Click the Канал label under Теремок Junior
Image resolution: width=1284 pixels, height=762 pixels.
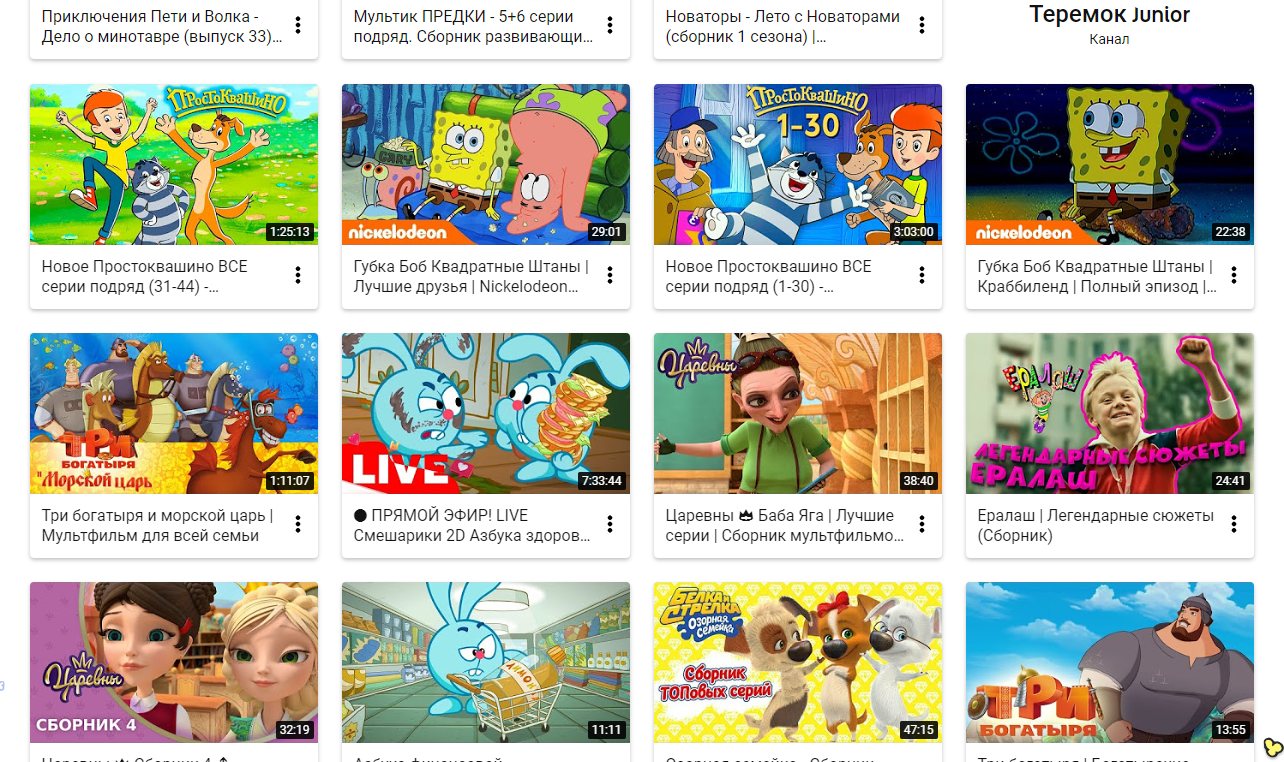point(1110,40)
